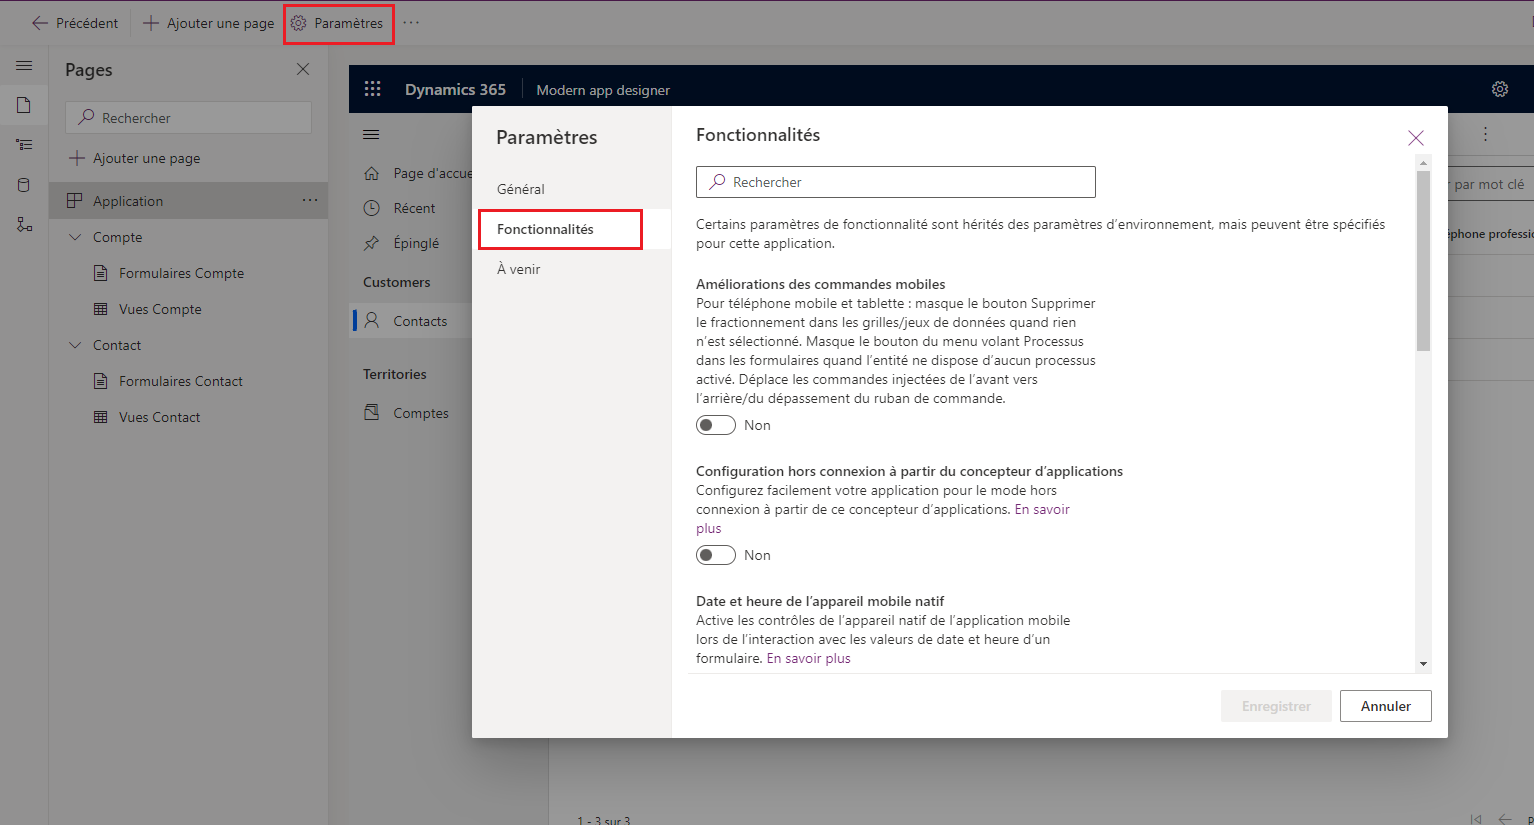1534x825 pixels.
Task: Open the En savoir plus link
Action: click(x=808, y=657)
